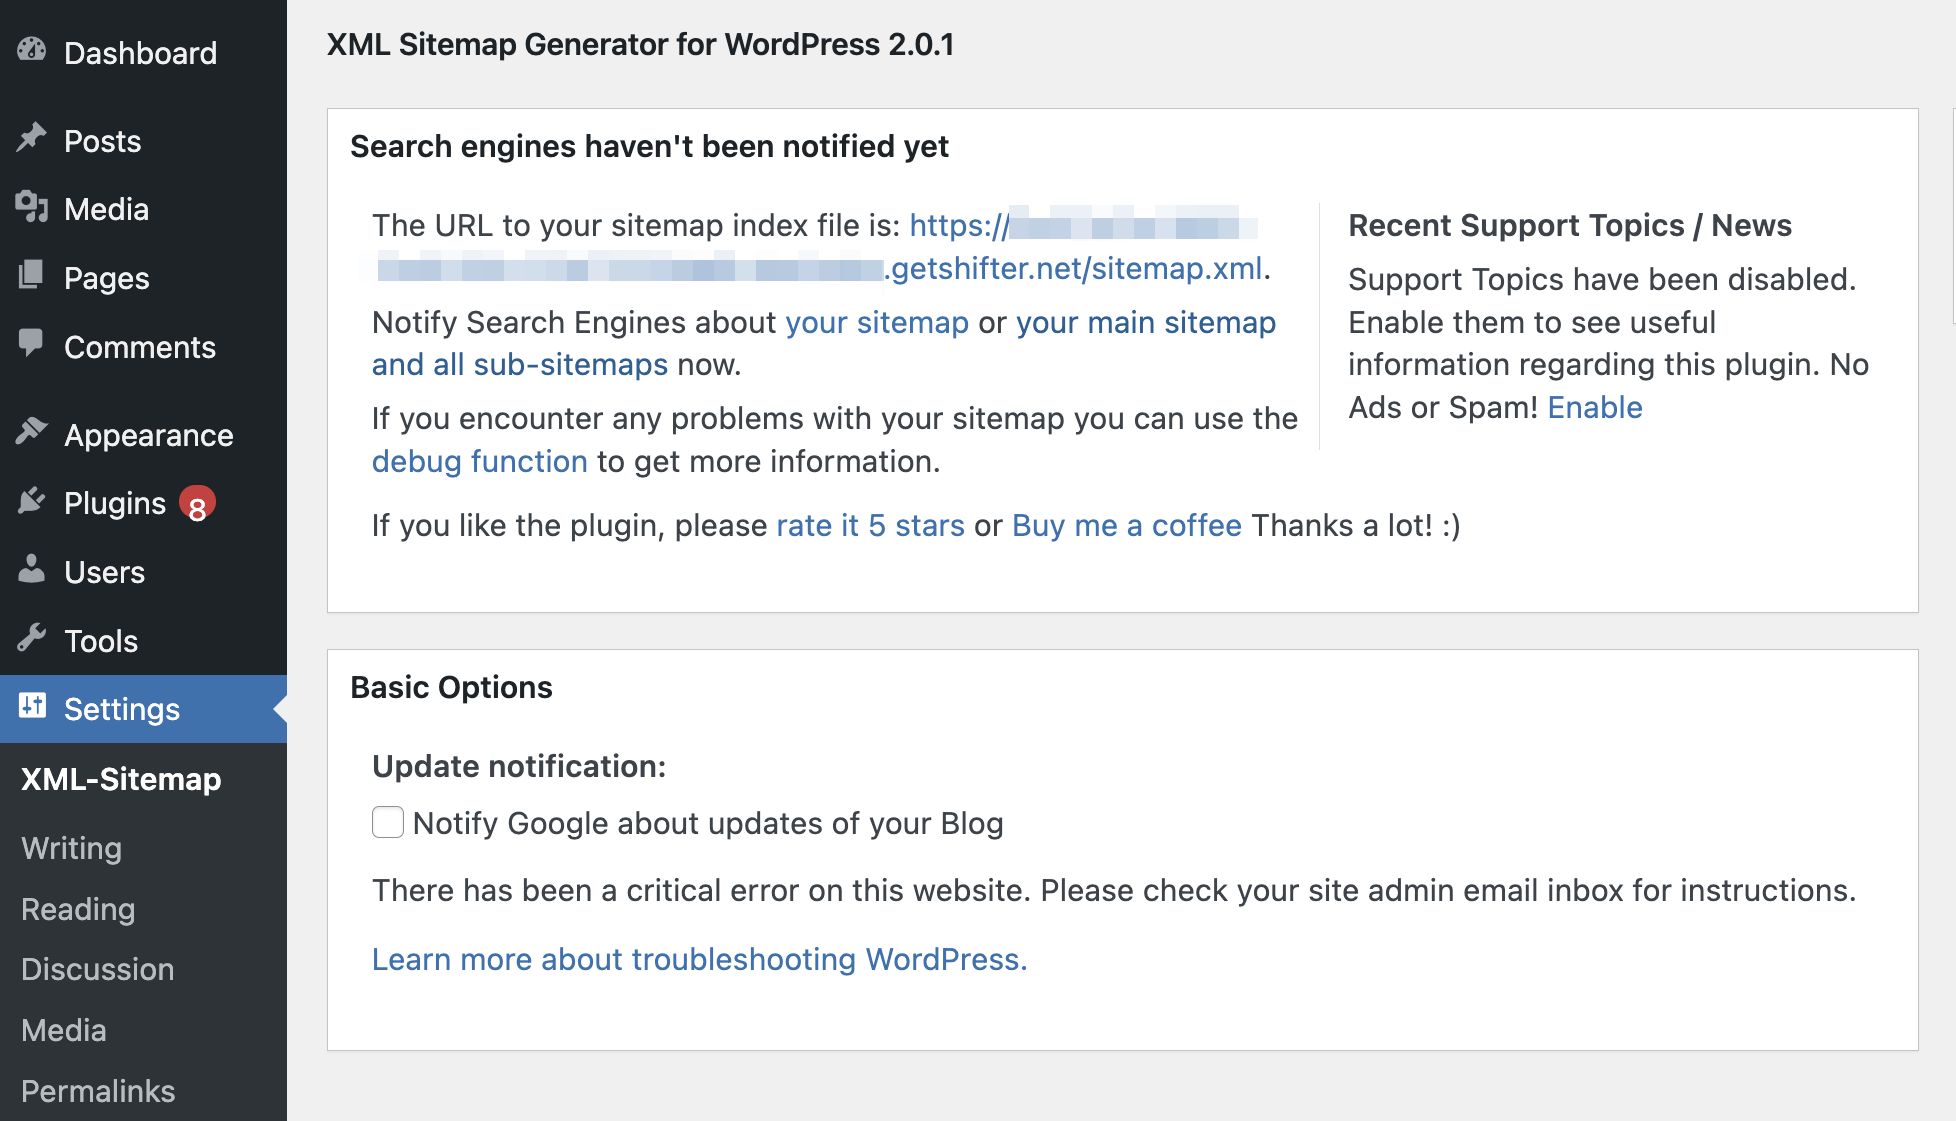This screenshot has width=1956, height=1121.
Task: Click Enable to turn on support topics
Action: pyautogui.click(x=1595, y=408)
